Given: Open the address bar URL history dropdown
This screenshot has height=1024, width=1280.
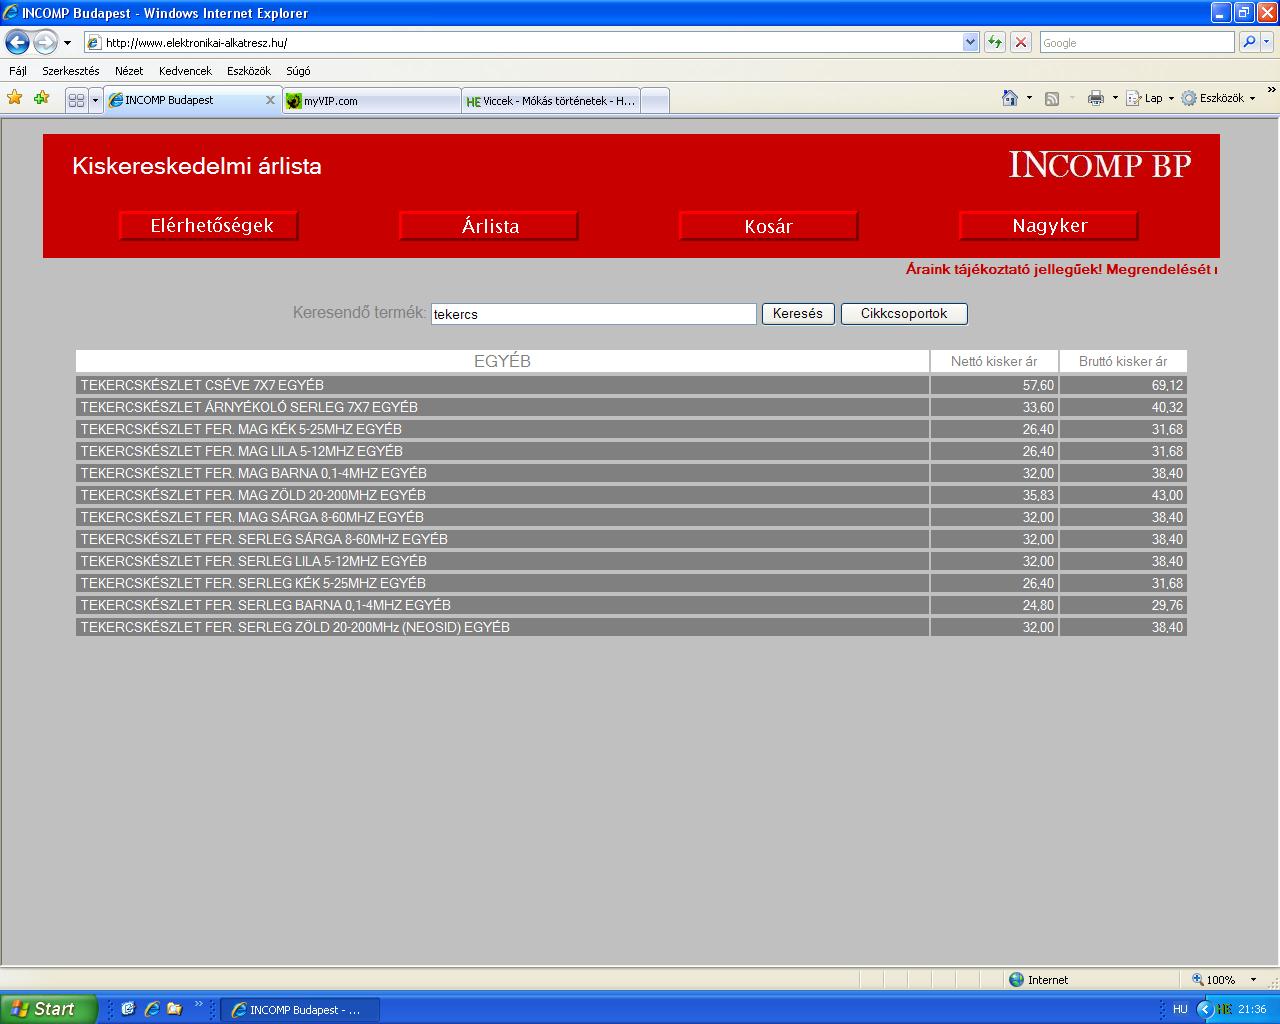Looking at the screenshot, I should pyautogui.click(x=970, y=42).
